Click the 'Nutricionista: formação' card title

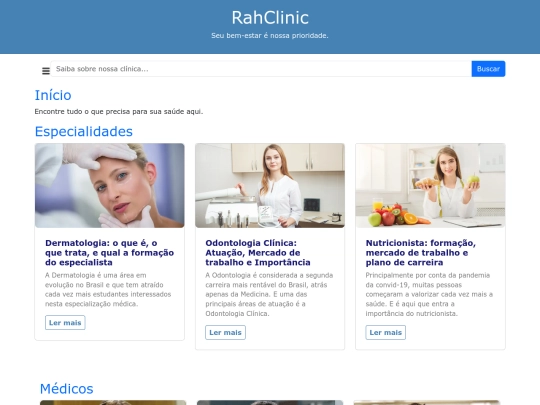coord(420,253)
